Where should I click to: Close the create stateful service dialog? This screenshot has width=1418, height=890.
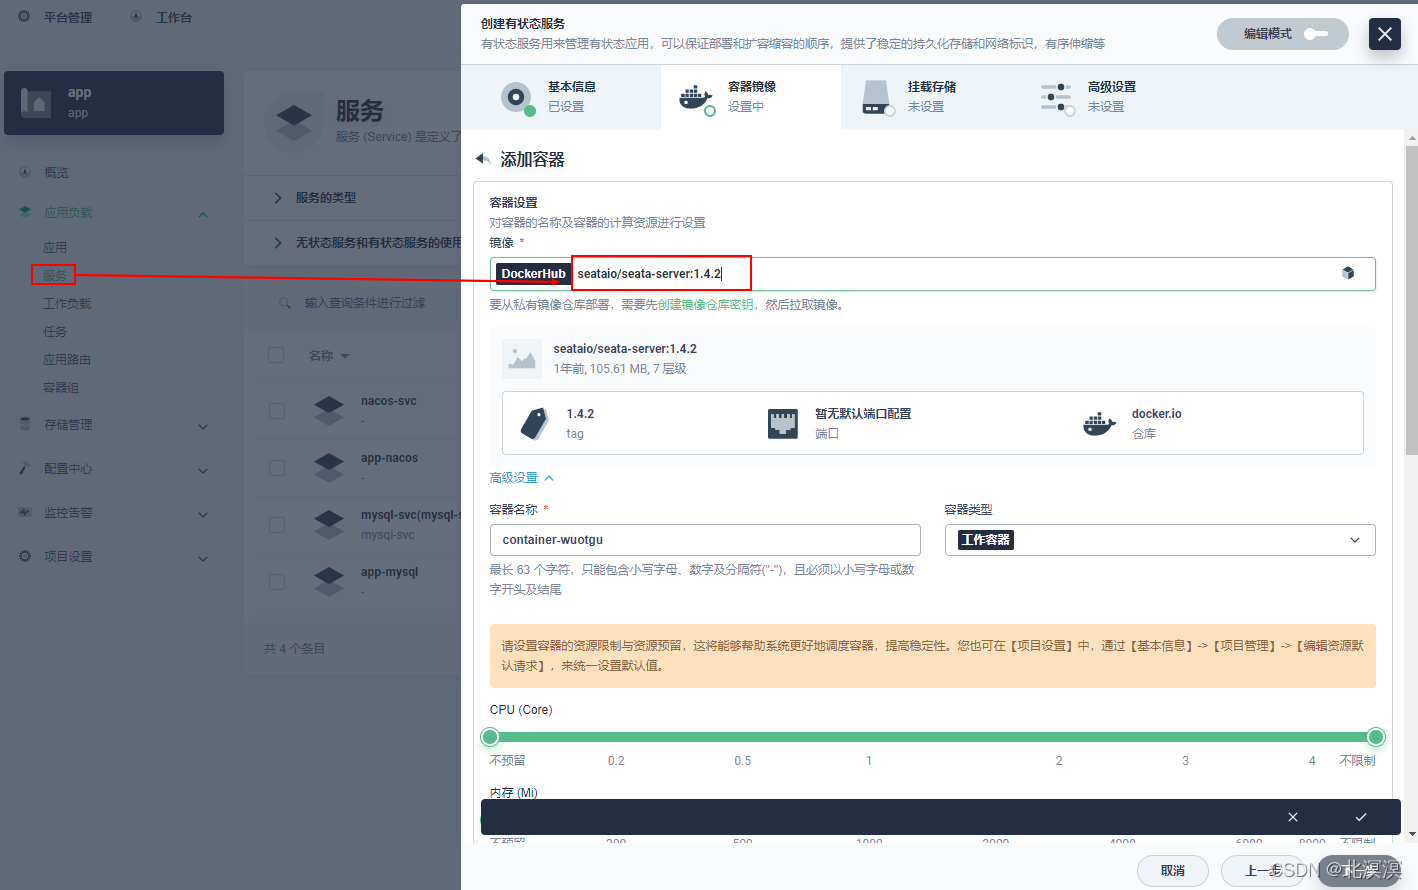tap(1384, 34)
